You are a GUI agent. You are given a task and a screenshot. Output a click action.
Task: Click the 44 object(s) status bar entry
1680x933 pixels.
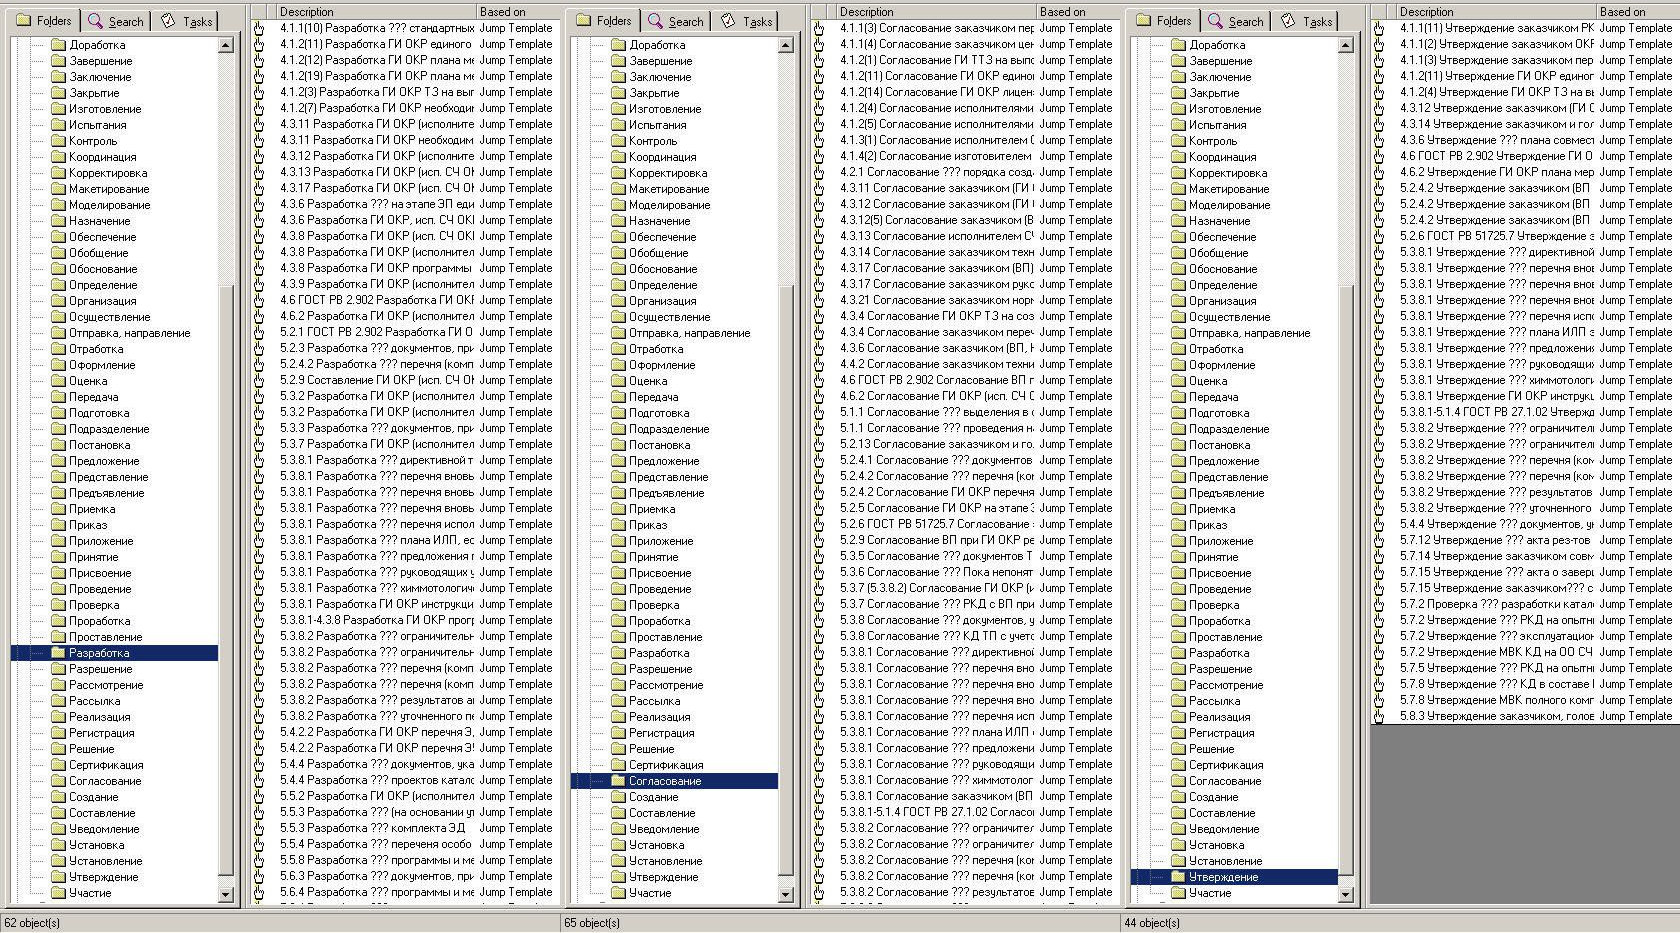(x=1152, y=923)
